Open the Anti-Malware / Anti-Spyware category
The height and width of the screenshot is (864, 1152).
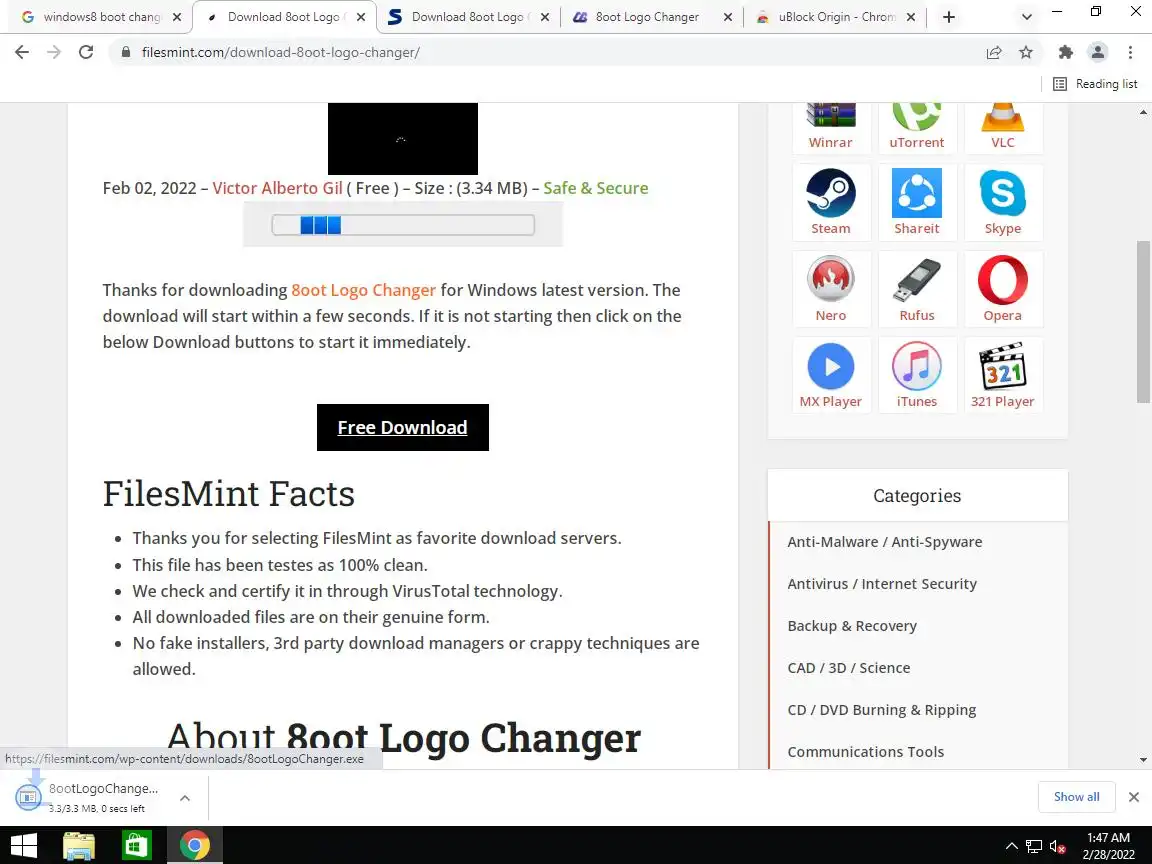pyautogui.click(x=885, y=542)
